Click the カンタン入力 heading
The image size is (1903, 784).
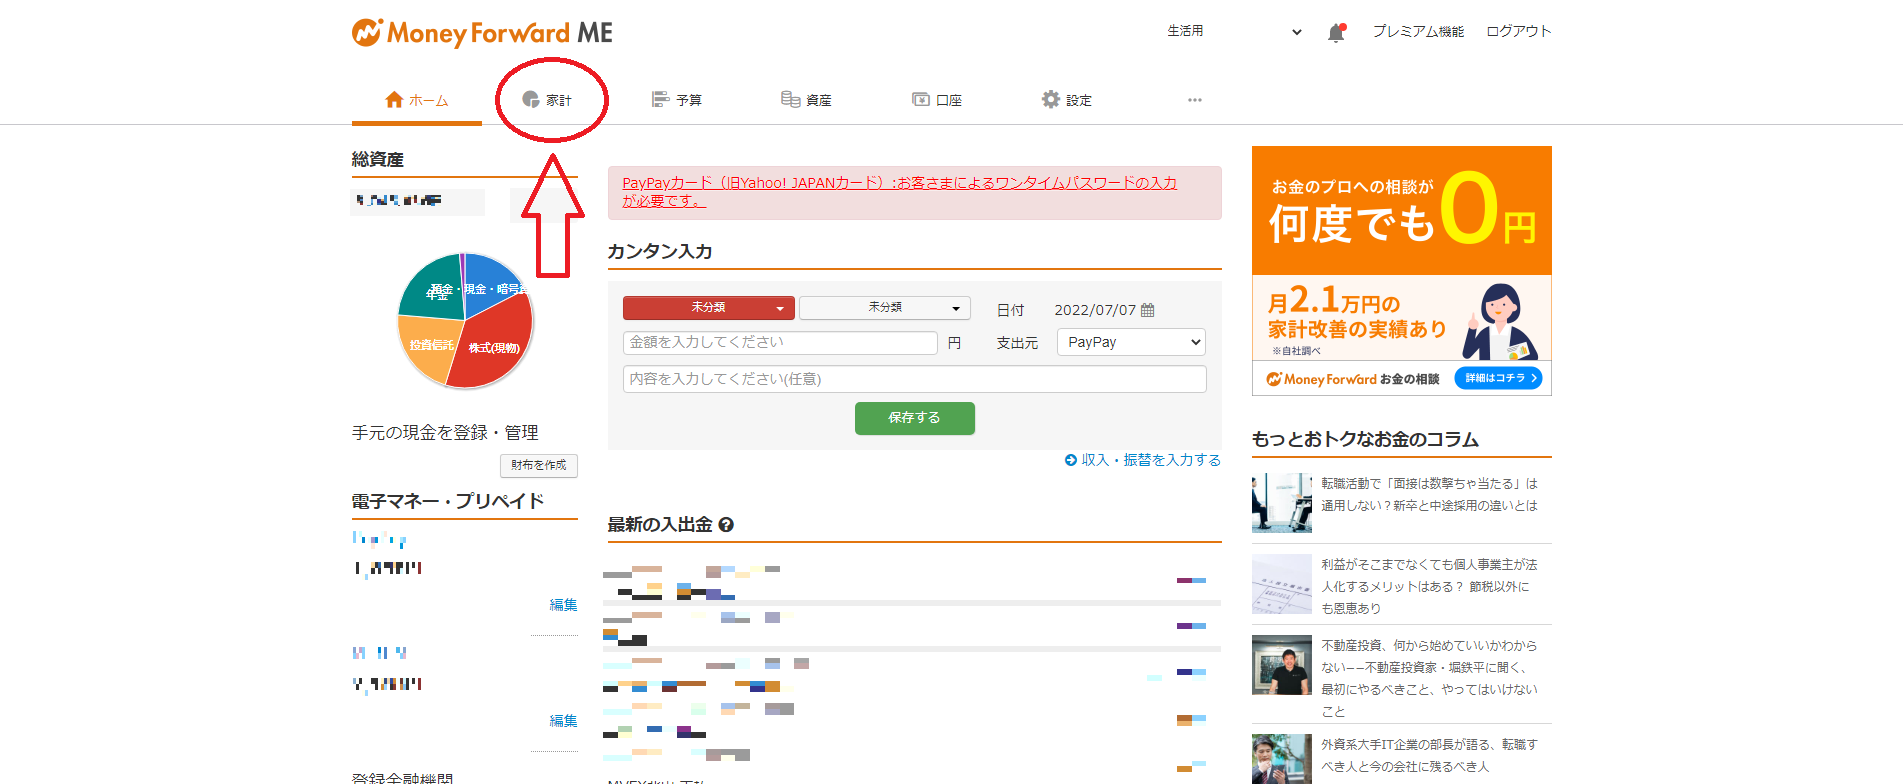pyautogui.click(x=660, y=251)
